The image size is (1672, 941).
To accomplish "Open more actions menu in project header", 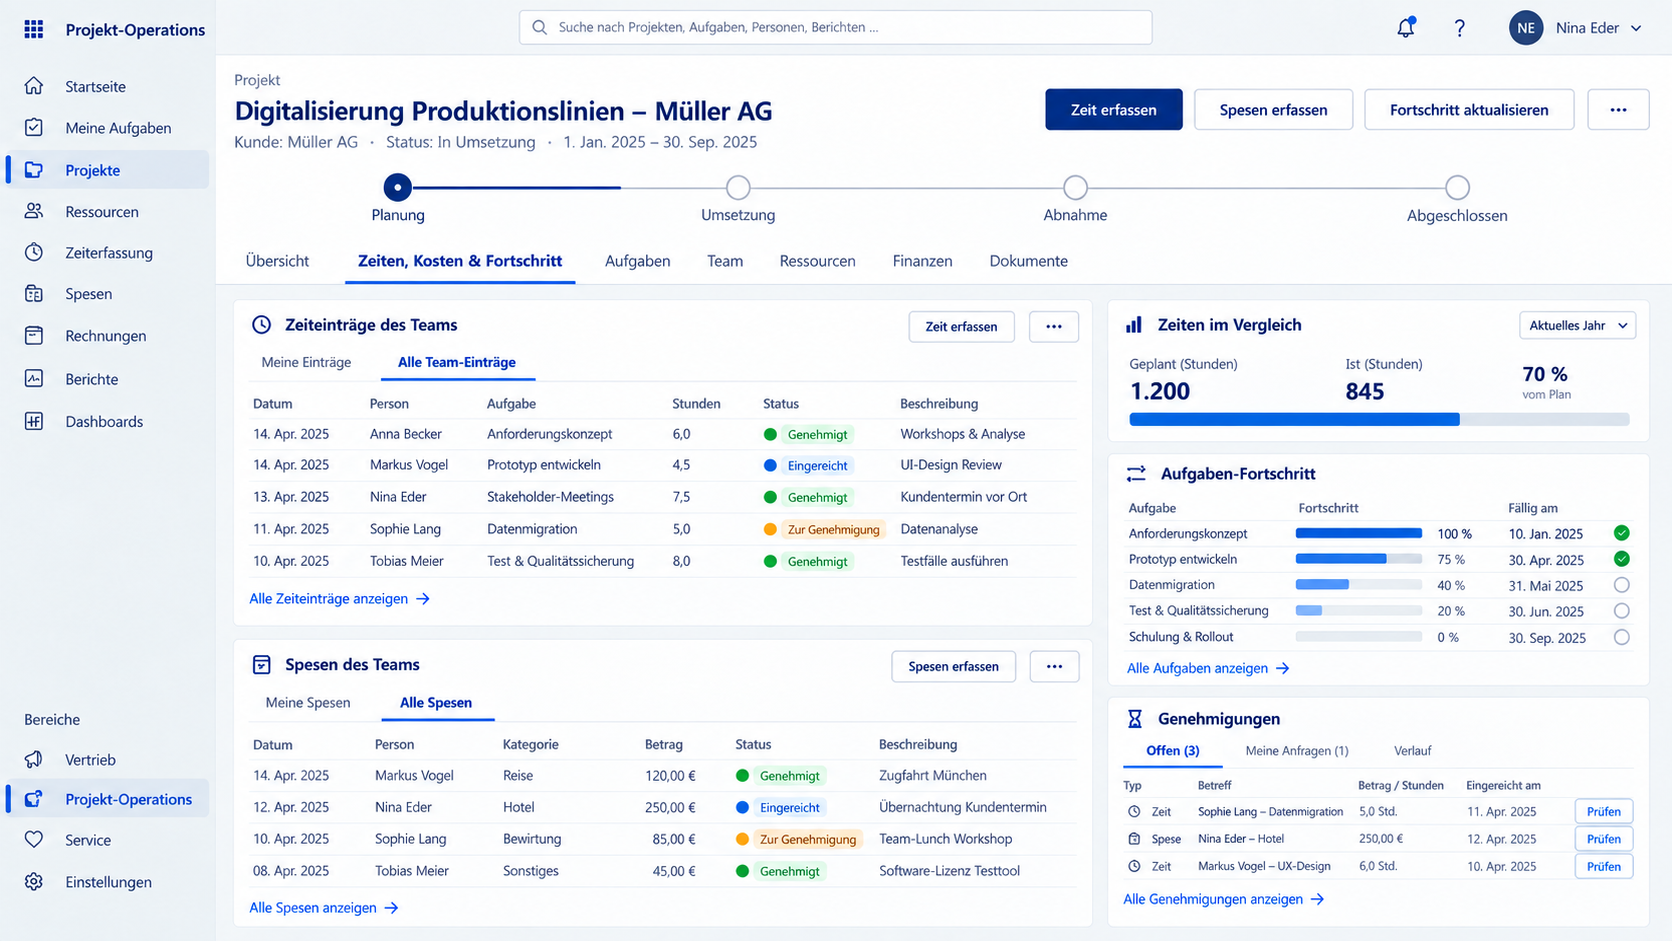I will (1618, 109).
